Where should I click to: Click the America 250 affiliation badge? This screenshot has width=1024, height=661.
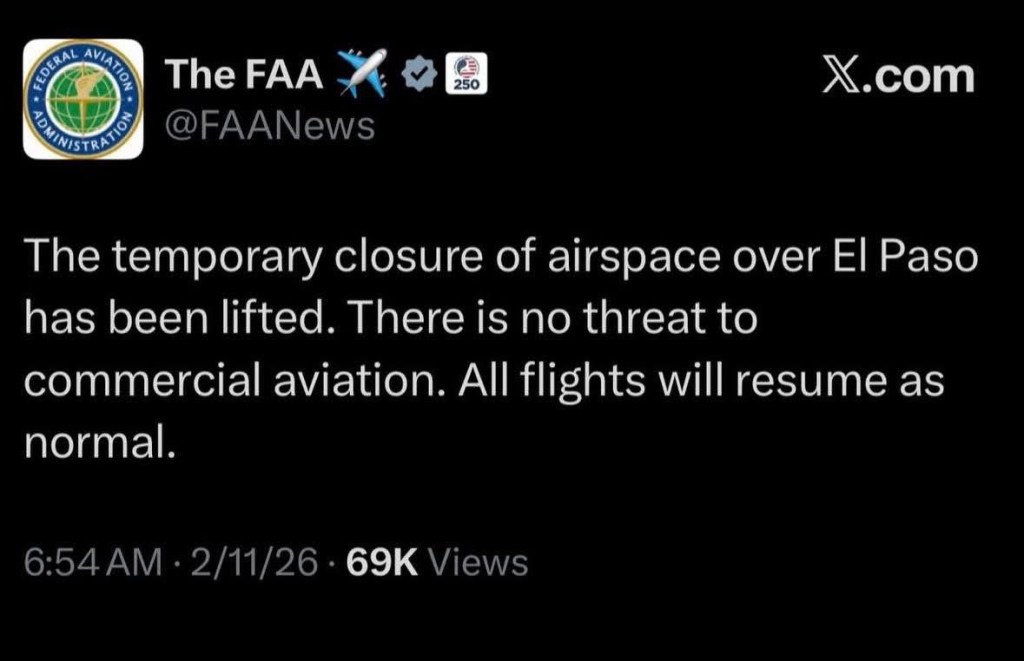pyautogui.click(x=465, y=73)
